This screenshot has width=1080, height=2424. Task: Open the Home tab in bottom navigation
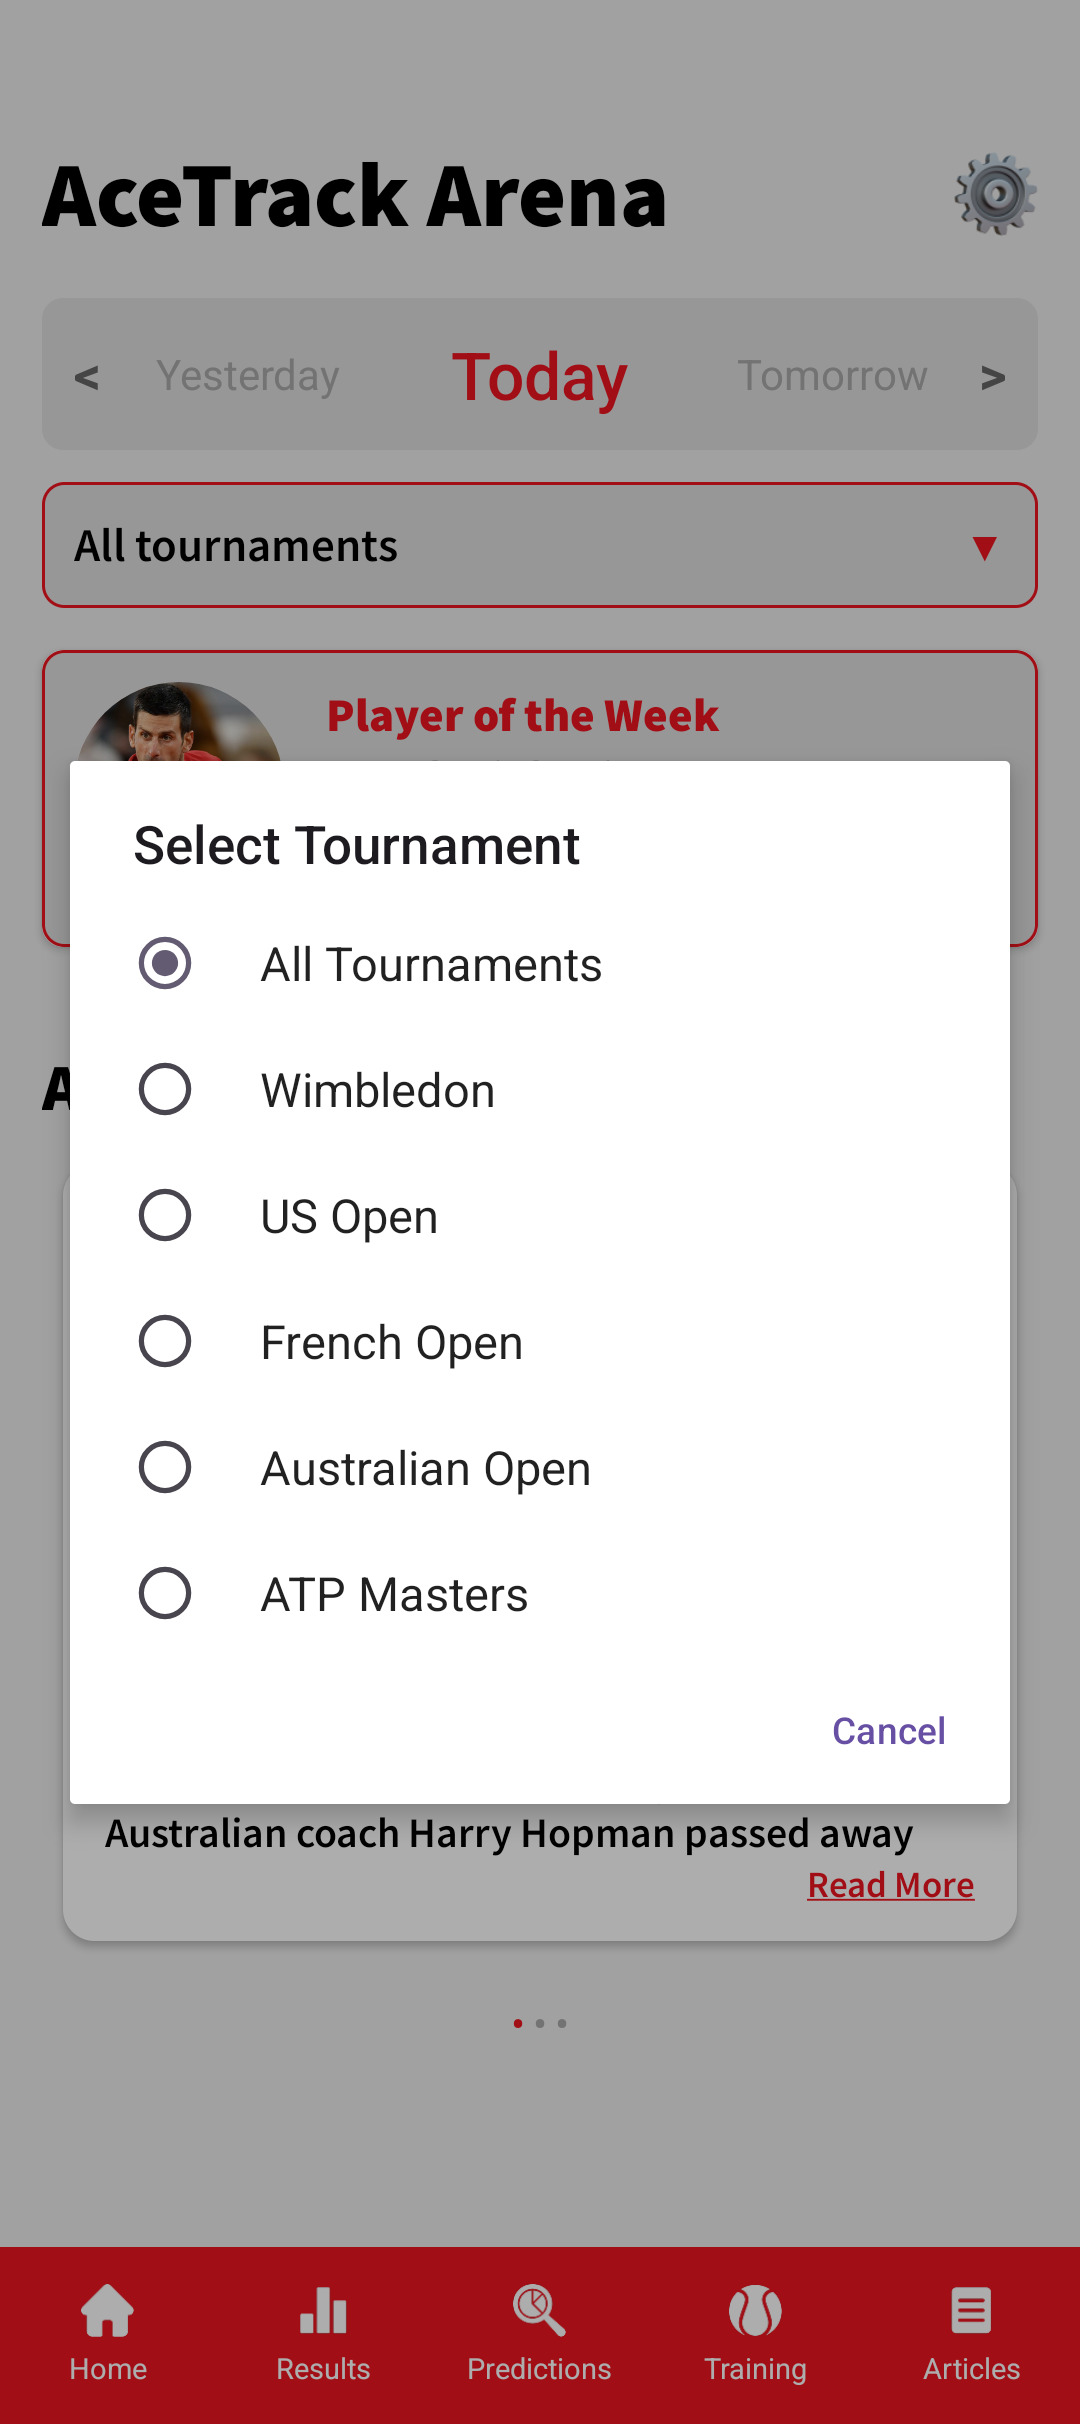(107, 2340)
